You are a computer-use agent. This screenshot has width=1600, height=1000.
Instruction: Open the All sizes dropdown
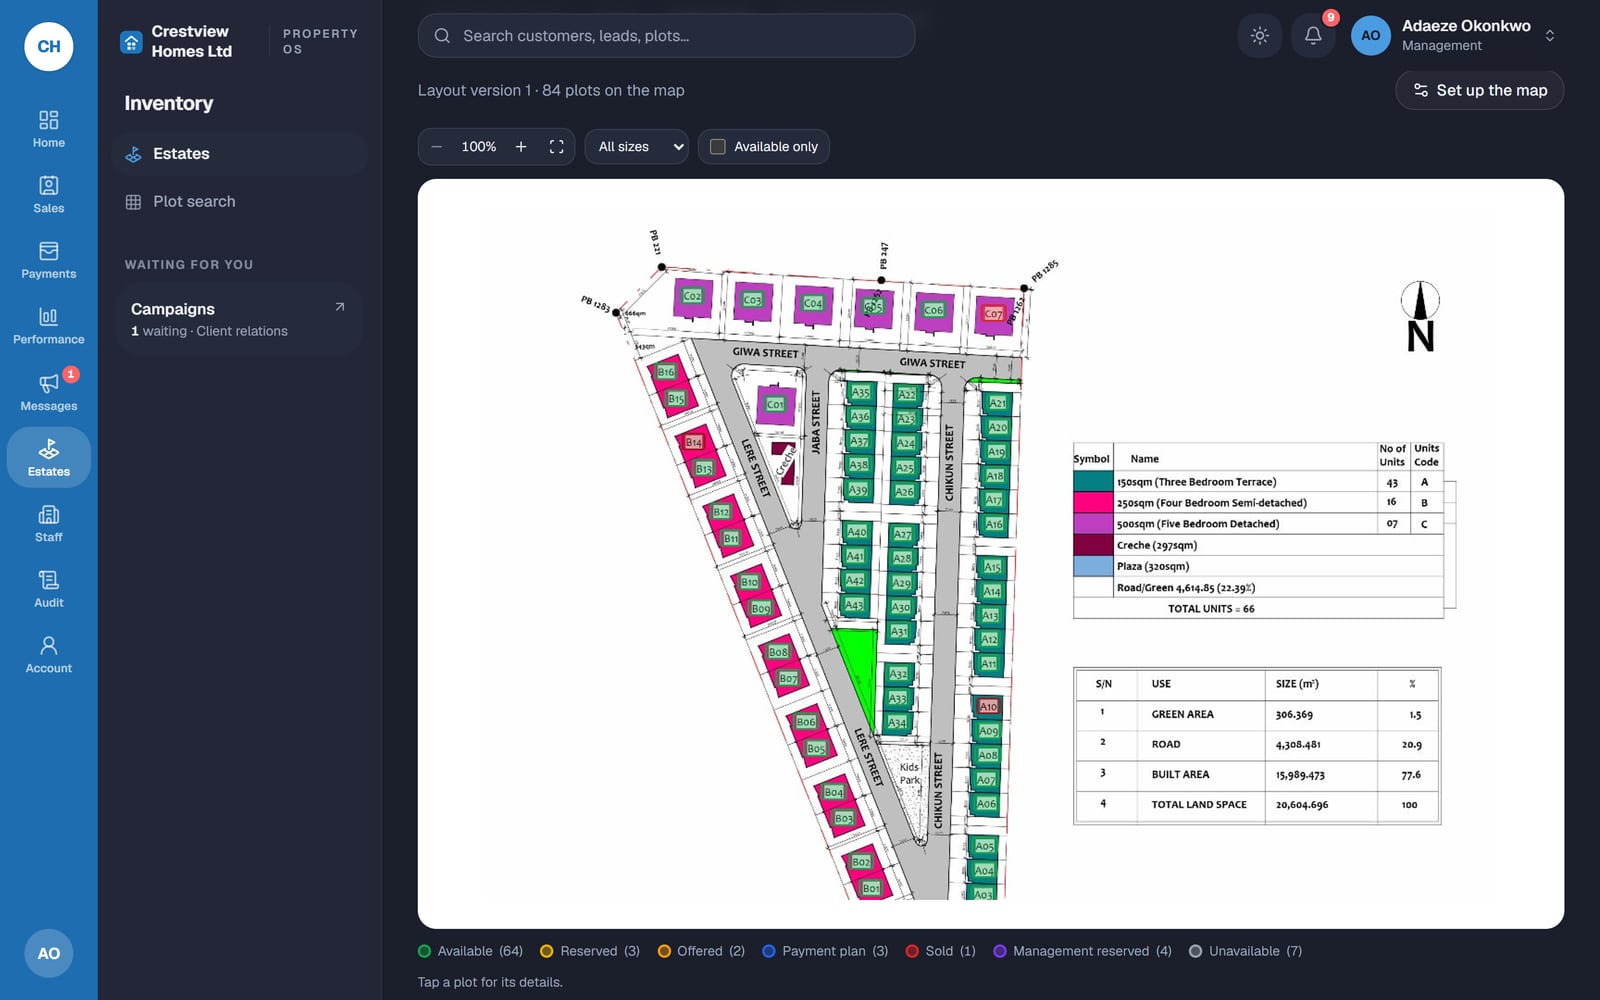[637, 146]
